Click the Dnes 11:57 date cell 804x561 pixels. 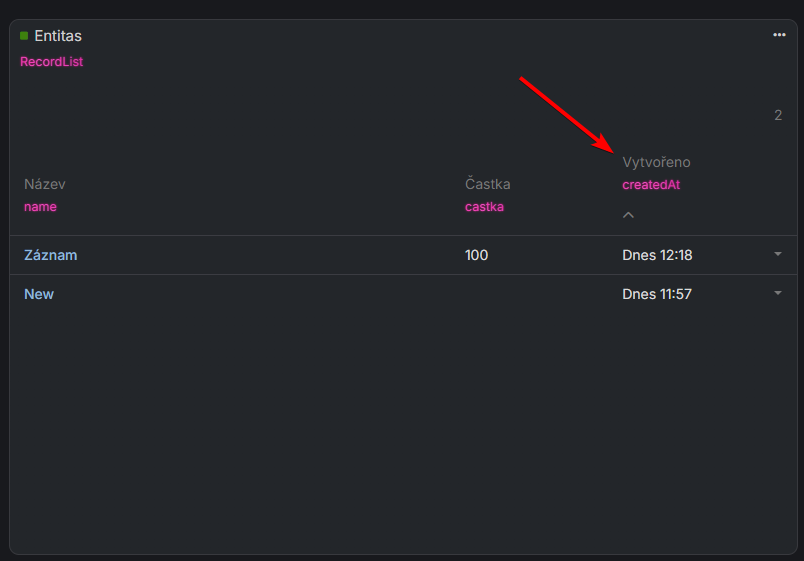tap(657, 294)
